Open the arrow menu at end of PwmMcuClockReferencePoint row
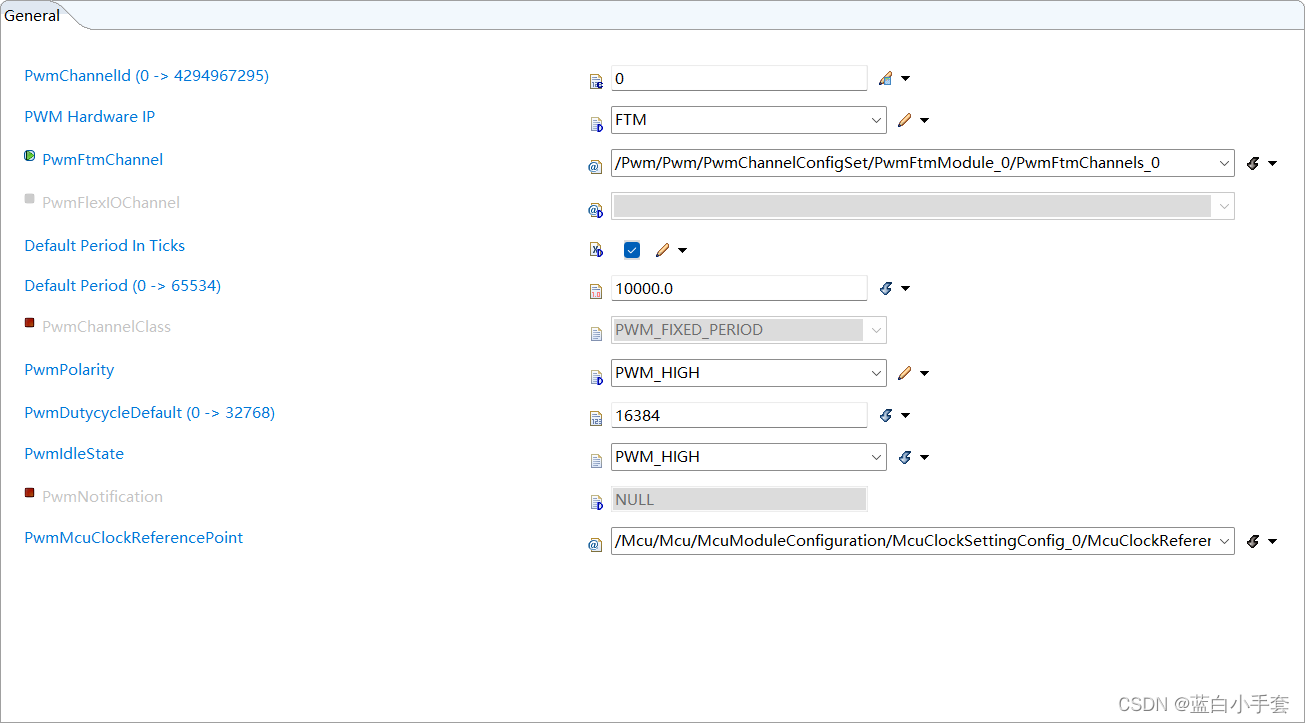Viewport: 1305px width, 723px height. 1272,541
